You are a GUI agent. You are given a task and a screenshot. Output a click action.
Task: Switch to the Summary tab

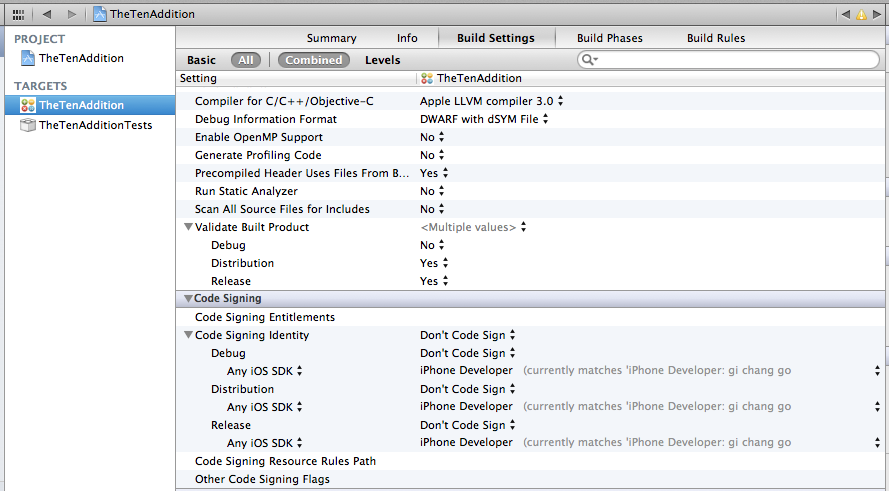[332, 38]
